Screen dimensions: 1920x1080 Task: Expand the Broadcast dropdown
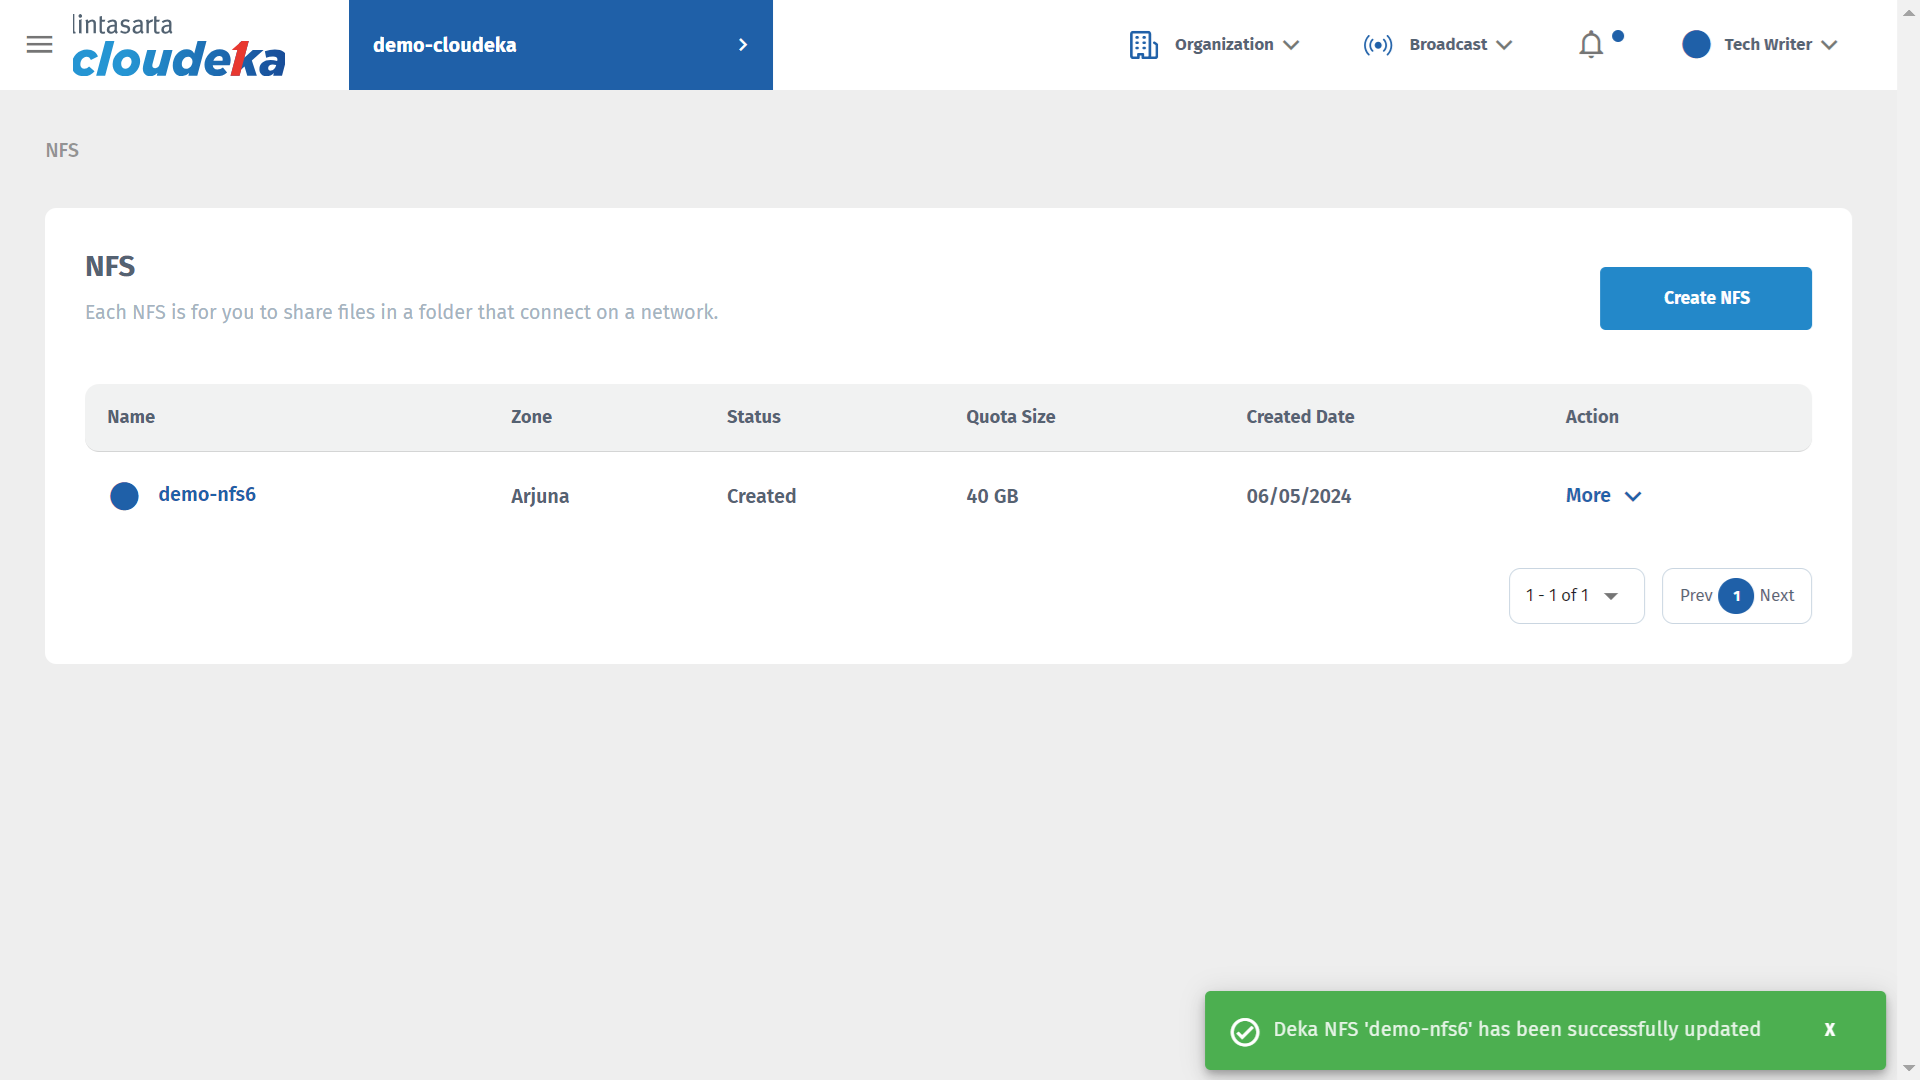click(x=1460, y=45)
